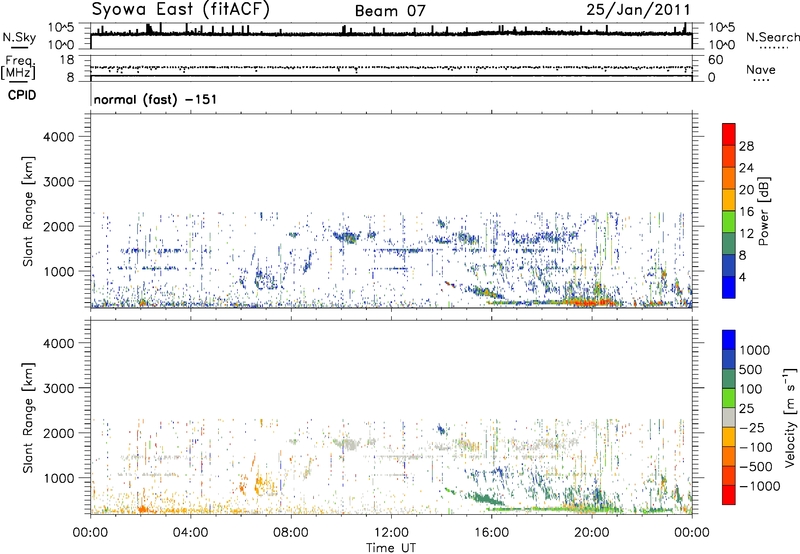This screenshot has width=800, height=554.
Task: Click the date '25/Jan/2011'
Action: 638,10
